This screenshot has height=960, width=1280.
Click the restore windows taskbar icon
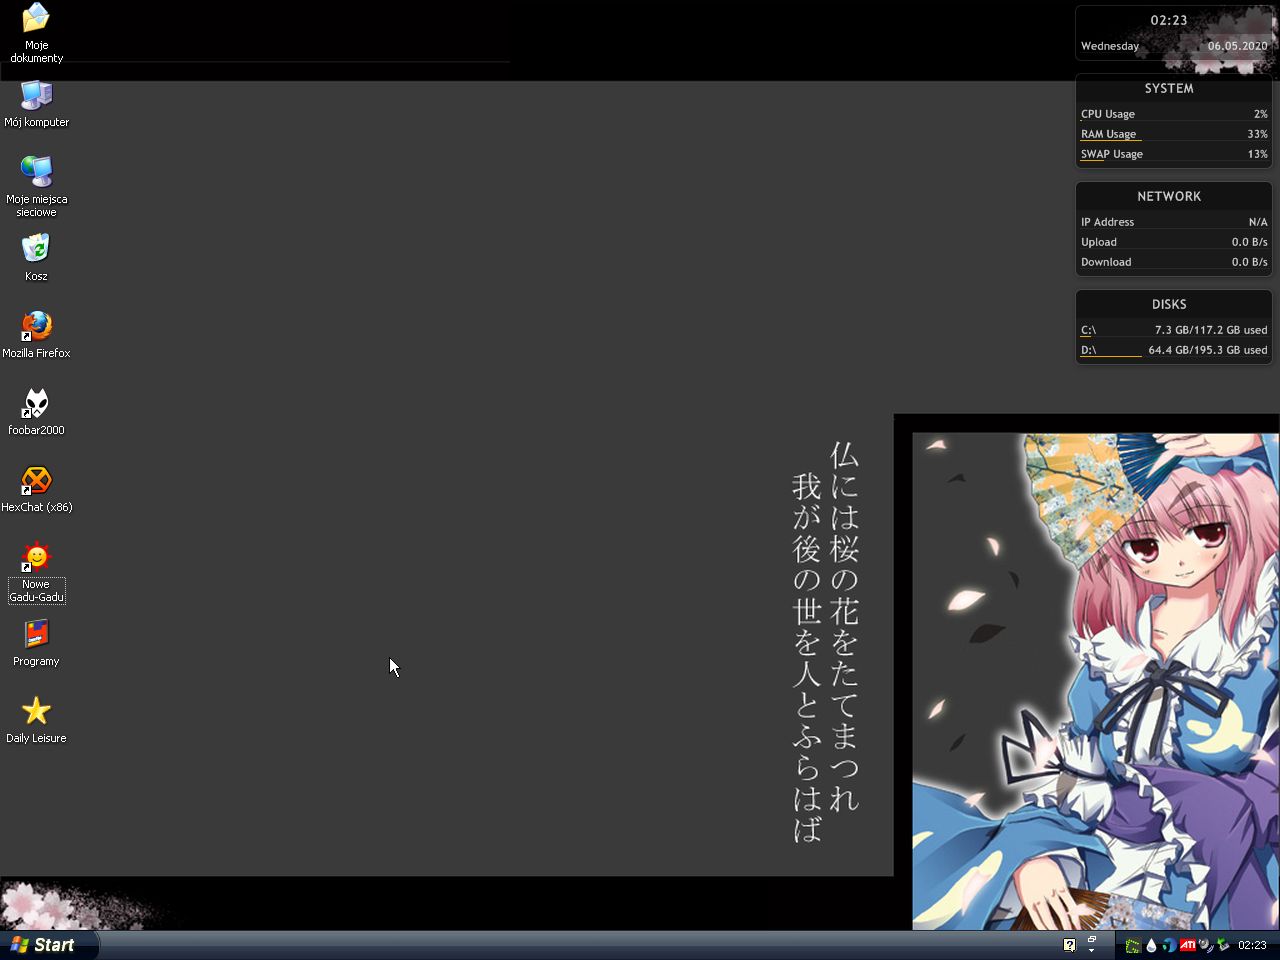pyautogui.click(x=1092, y=939)
